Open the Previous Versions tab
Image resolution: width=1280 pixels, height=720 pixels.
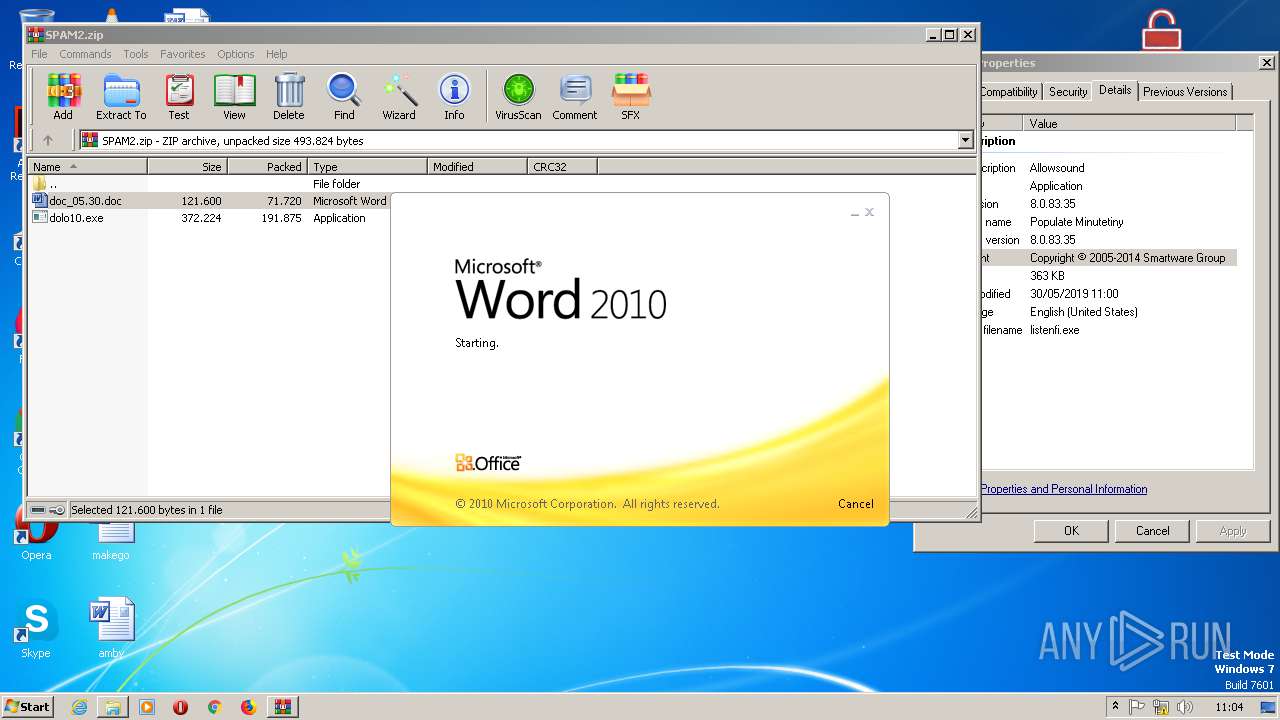[x=1185, y=91]
